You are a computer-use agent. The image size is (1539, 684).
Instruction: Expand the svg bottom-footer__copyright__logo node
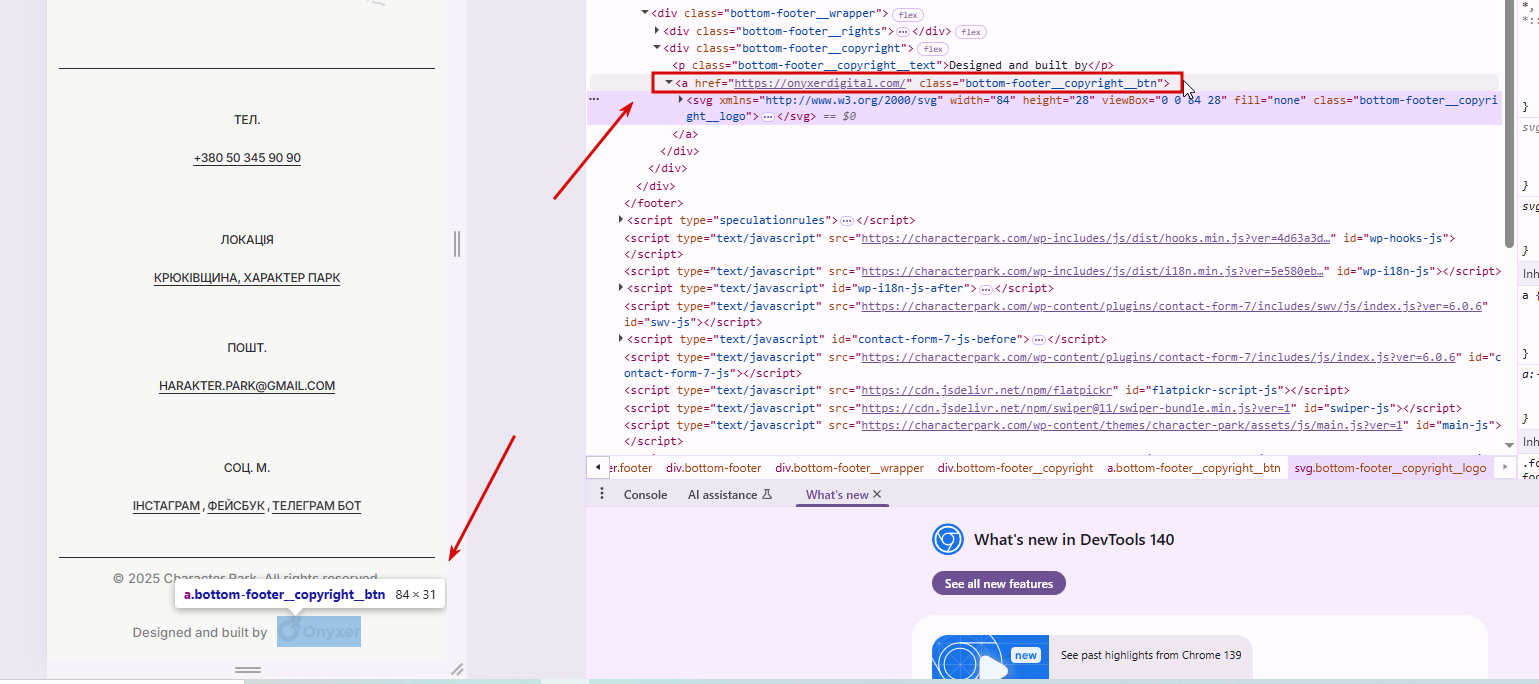(681, 99)
